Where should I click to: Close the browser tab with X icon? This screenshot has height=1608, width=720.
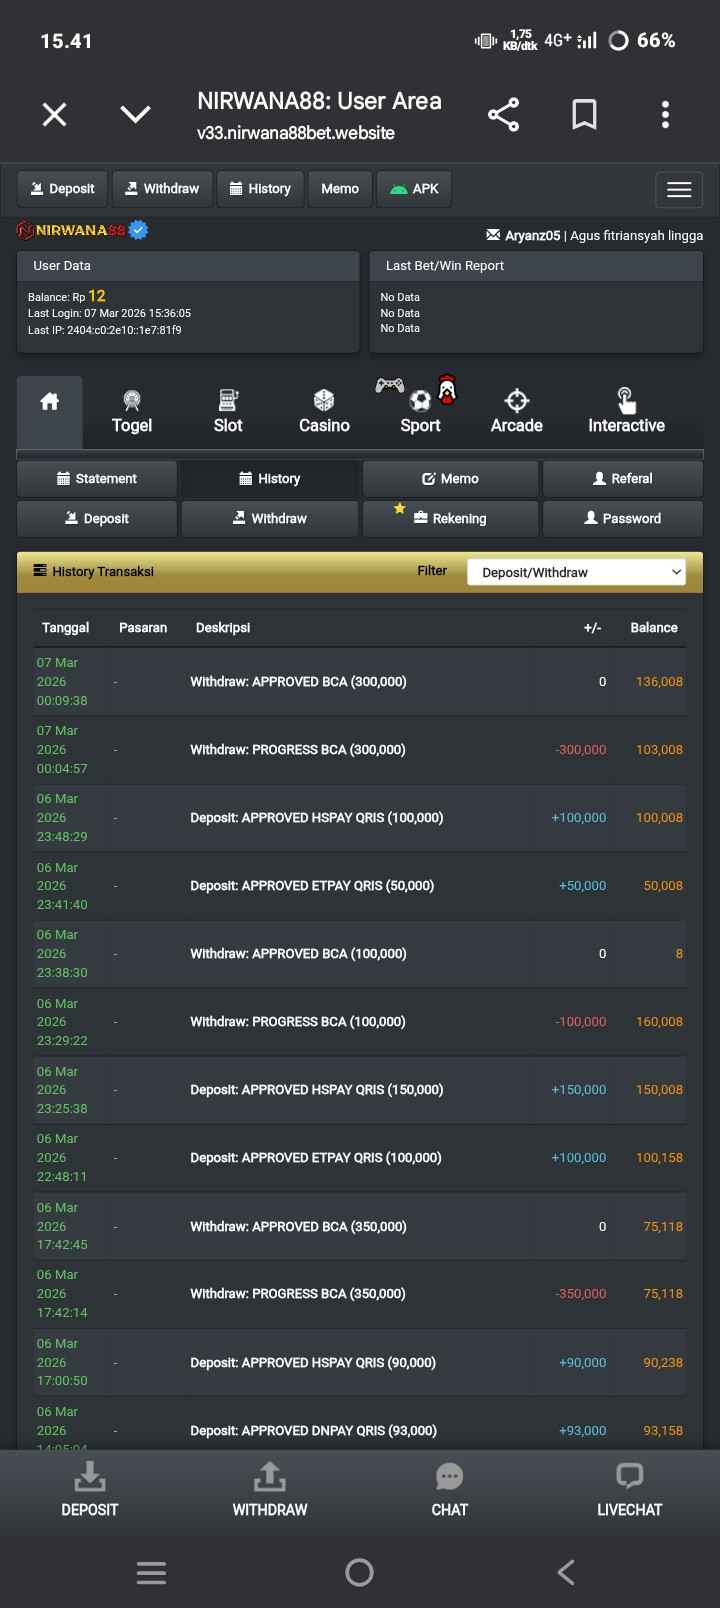click(x=55, y=115)
